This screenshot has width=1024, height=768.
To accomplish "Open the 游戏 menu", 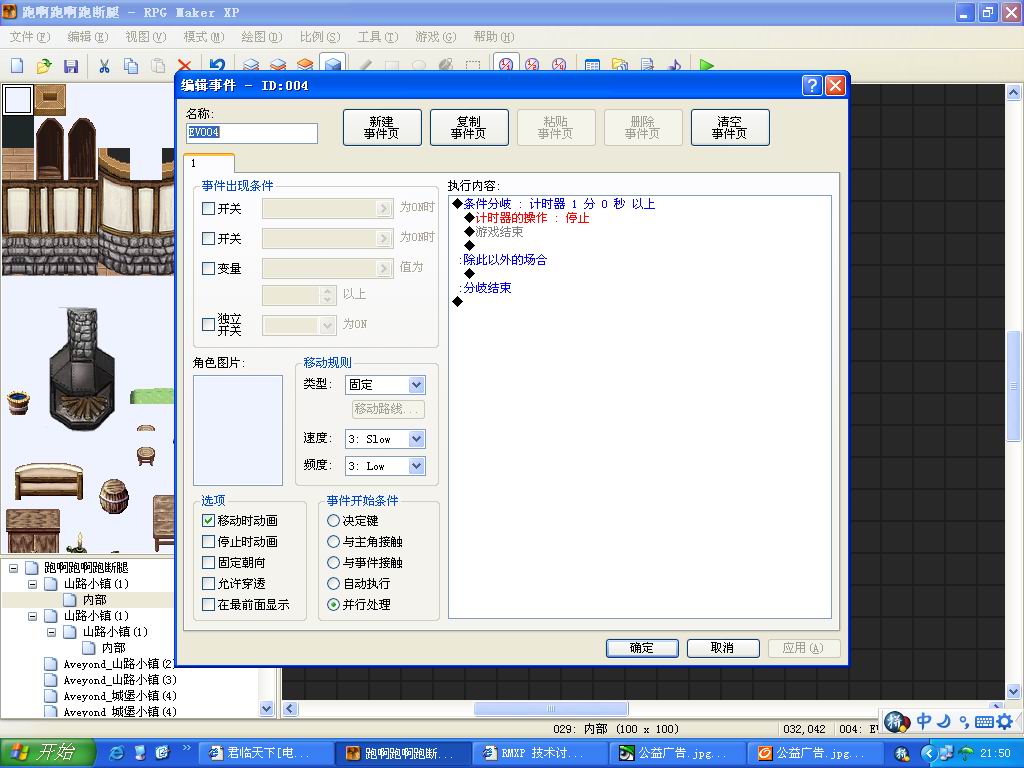I will tap(436, 37).
